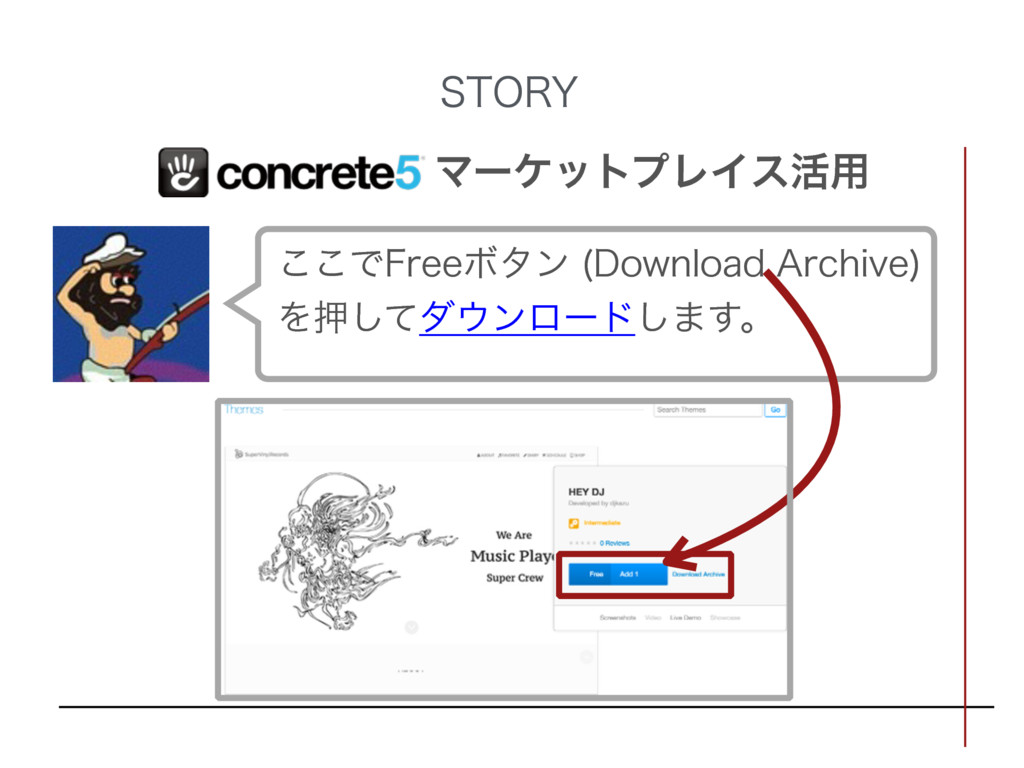Click the circular down-arrow icon below illustration
This screenshot has width=1024, height=768.
pyautogui.click(x=411, y=628)
